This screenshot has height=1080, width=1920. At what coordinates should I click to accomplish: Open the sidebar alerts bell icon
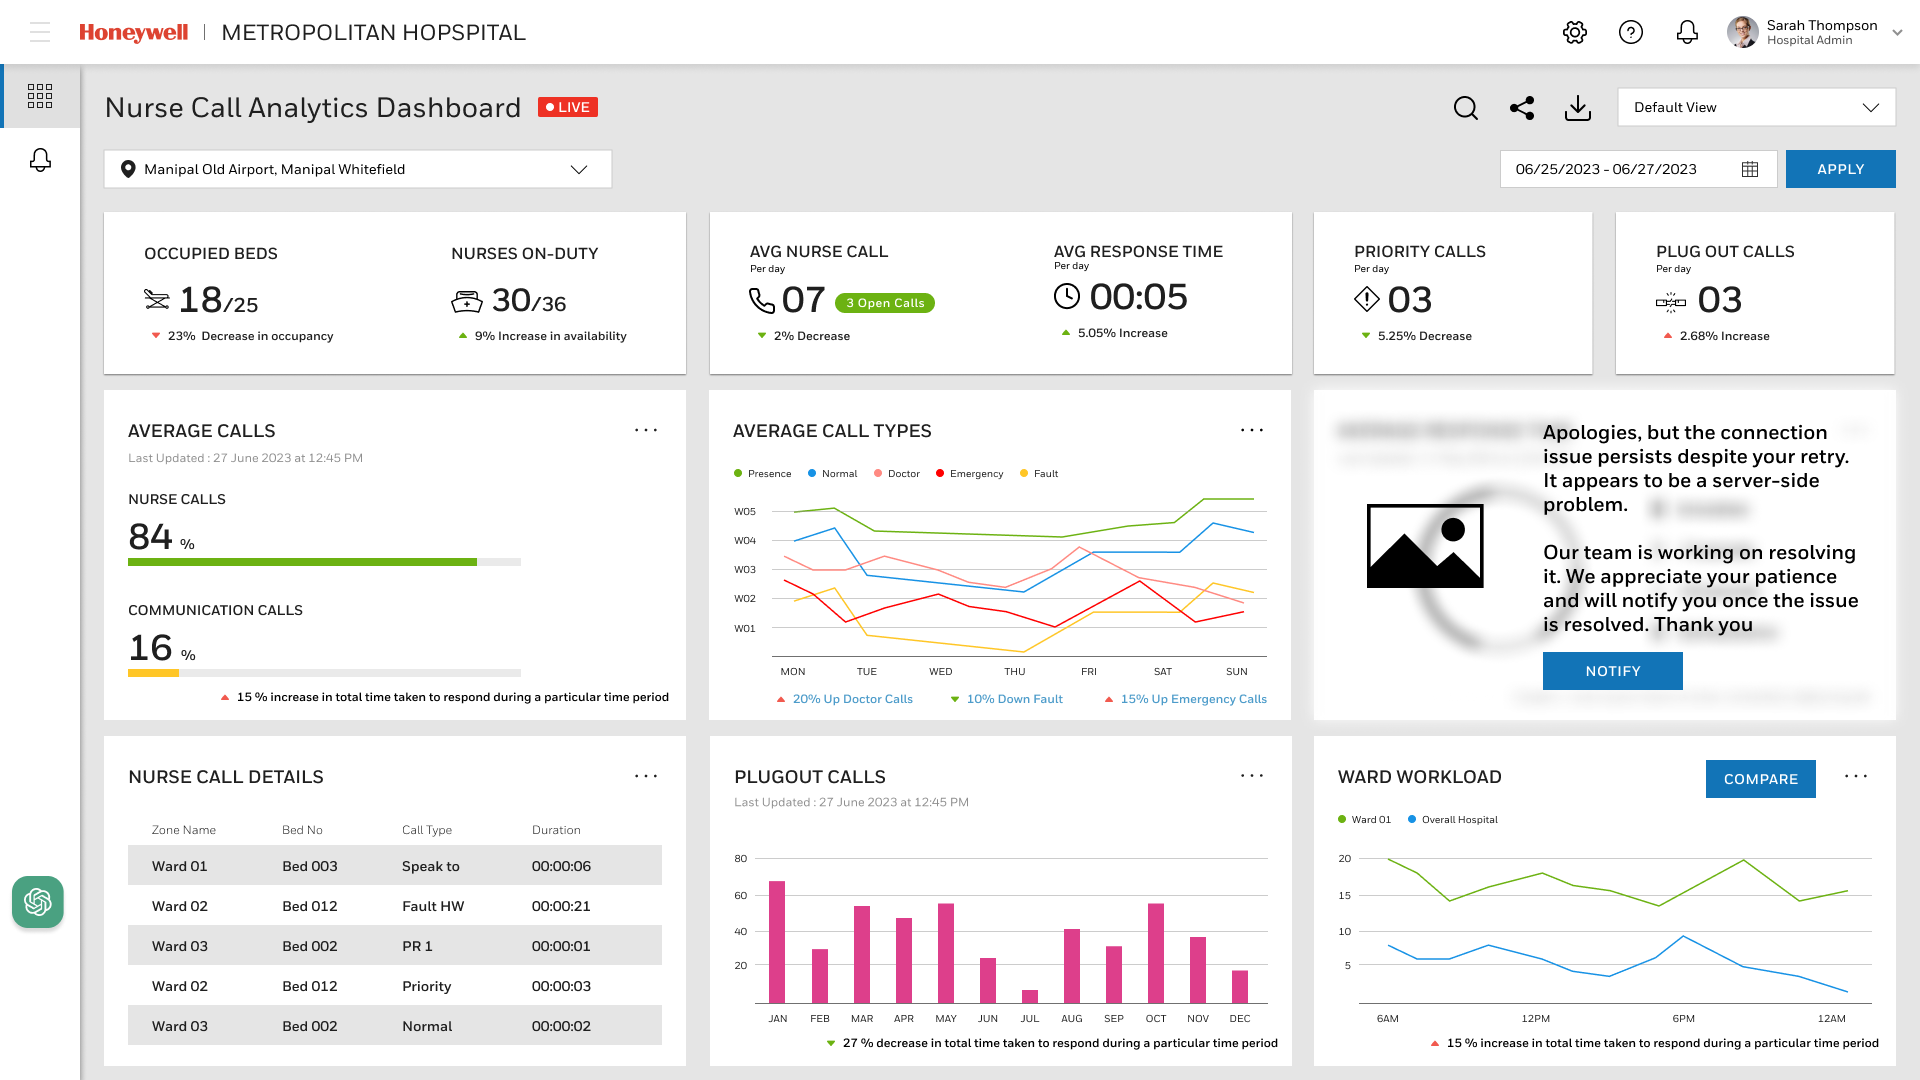[40, 160]
